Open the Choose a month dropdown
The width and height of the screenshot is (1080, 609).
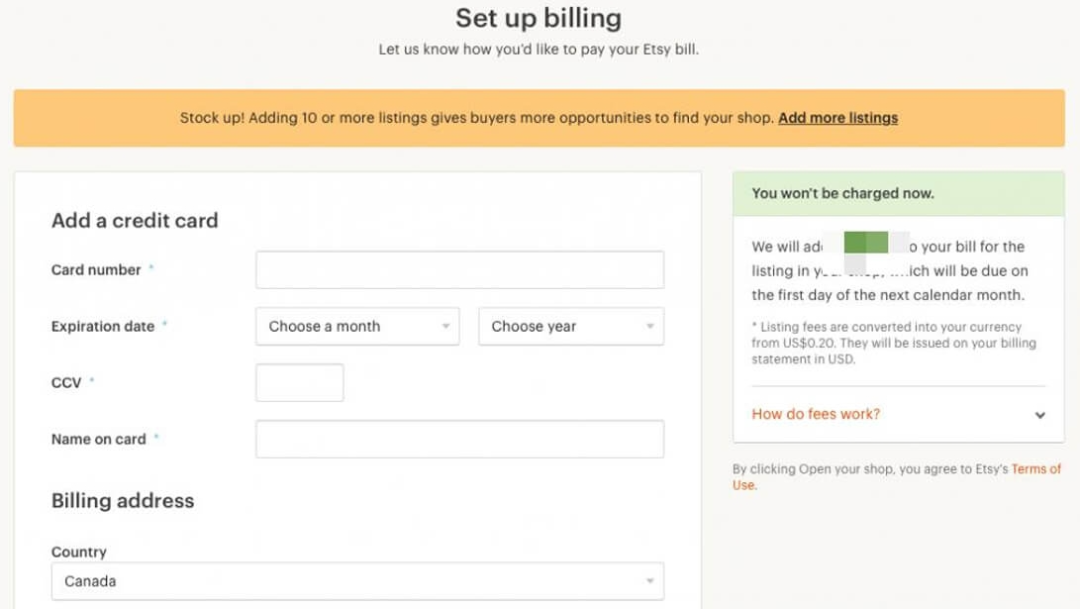357,327
